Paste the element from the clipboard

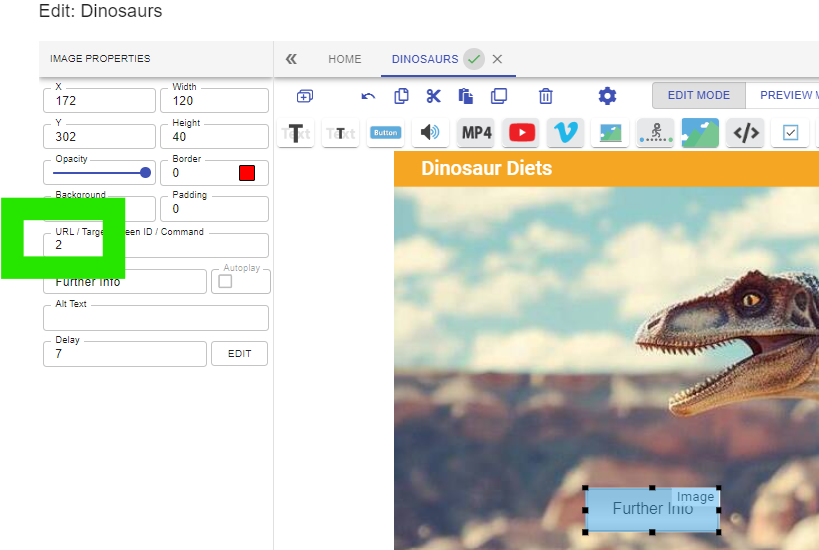(x=465, y=96)
